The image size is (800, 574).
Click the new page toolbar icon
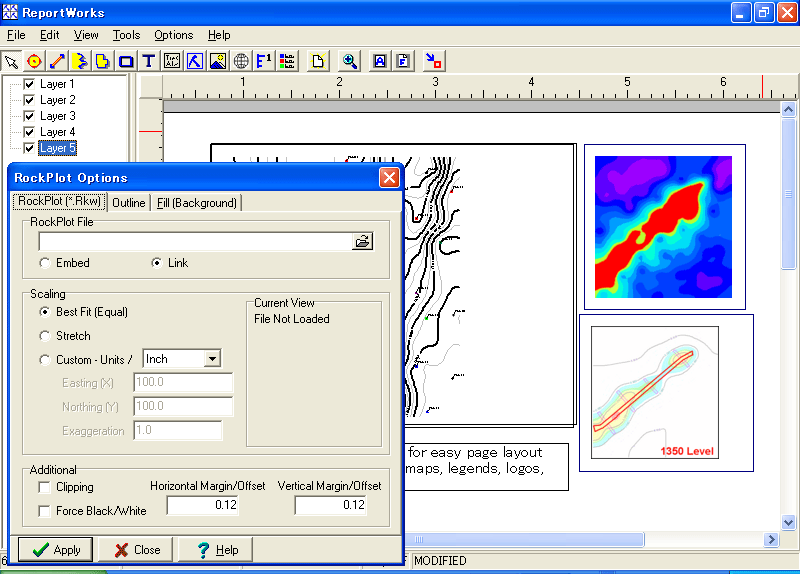[x=318, y=62]
